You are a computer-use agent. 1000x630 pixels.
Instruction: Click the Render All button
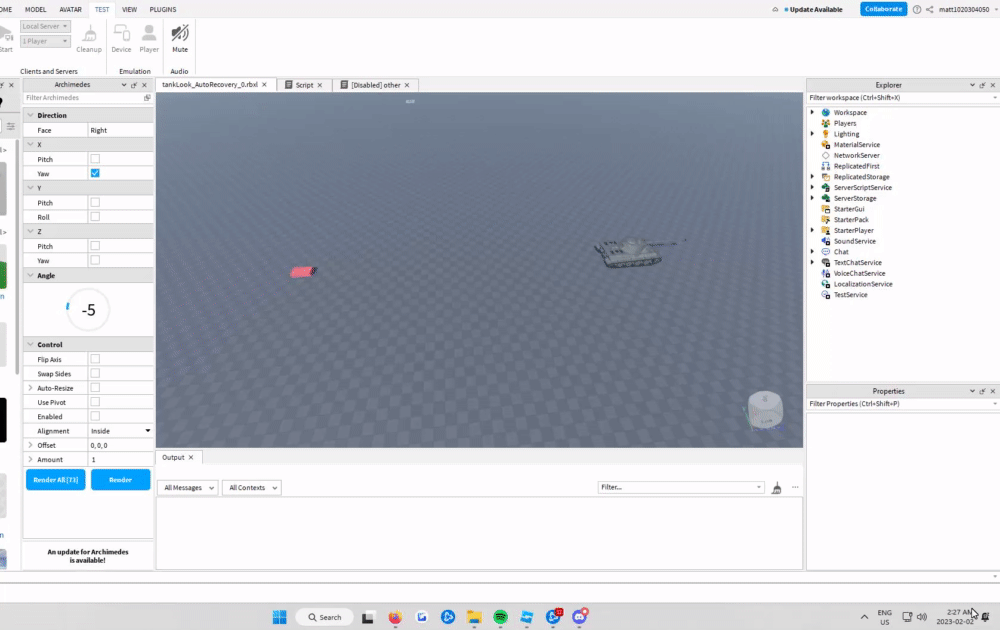coord(55,480)
